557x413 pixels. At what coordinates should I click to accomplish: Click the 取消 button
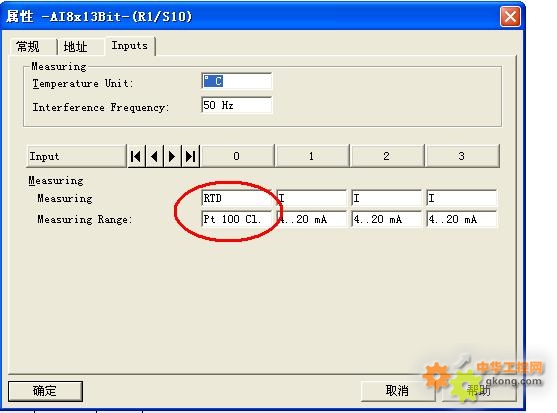pyautogui.click(x=397, y=391)
